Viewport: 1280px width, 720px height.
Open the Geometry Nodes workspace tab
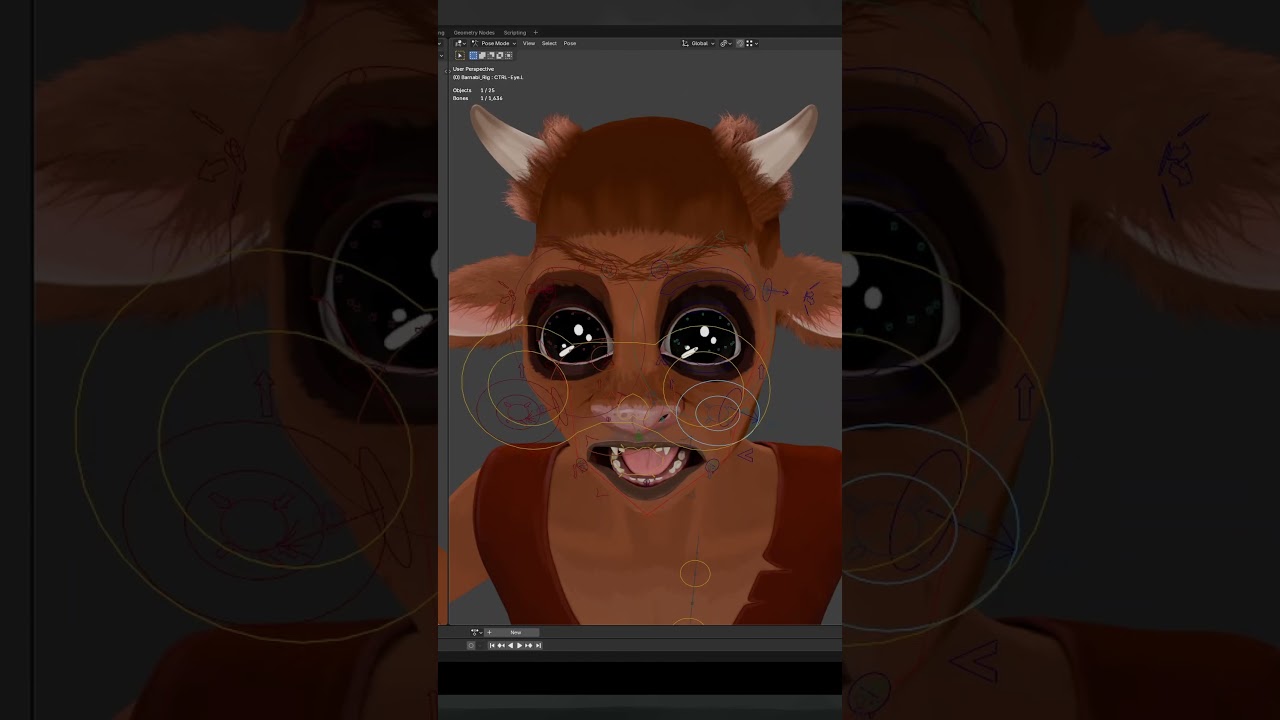[474, 33]
